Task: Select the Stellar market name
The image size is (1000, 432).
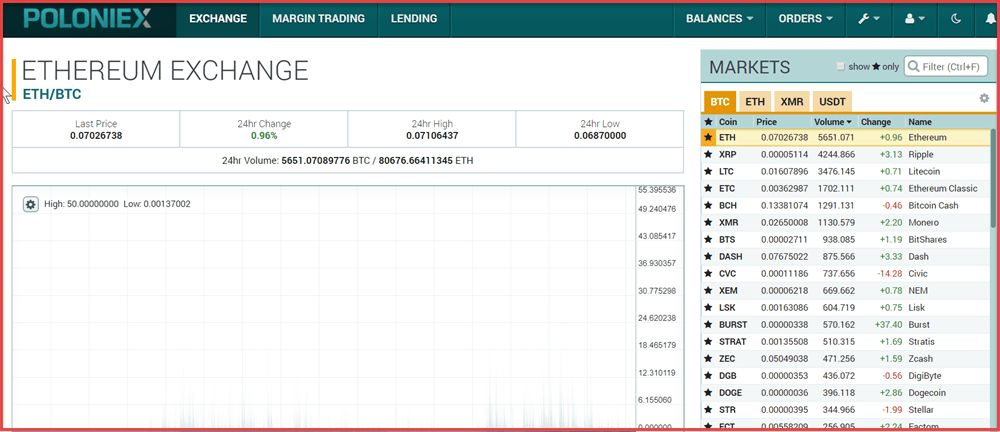Action: (921, 410)
